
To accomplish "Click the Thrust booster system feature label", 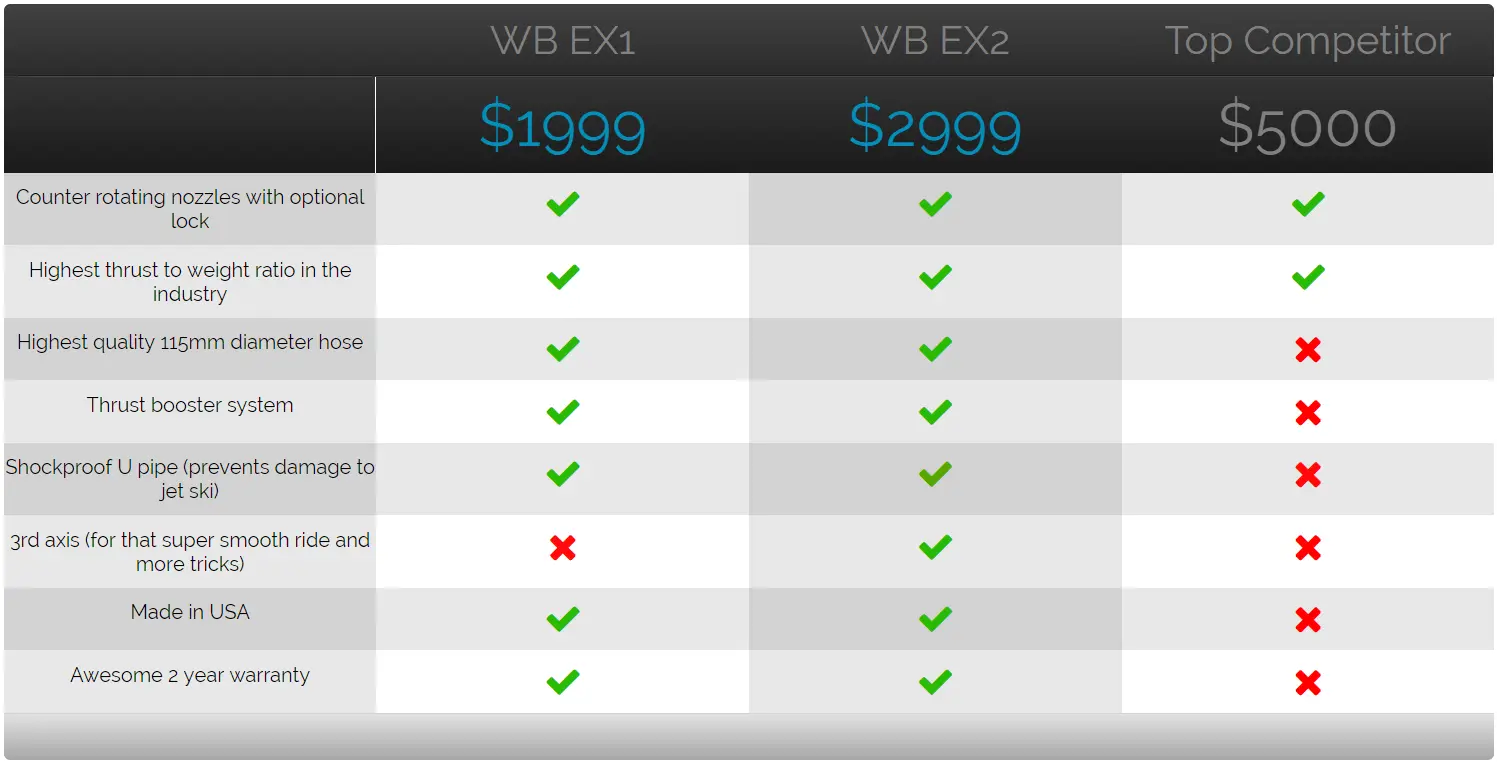I will (190, 405).
